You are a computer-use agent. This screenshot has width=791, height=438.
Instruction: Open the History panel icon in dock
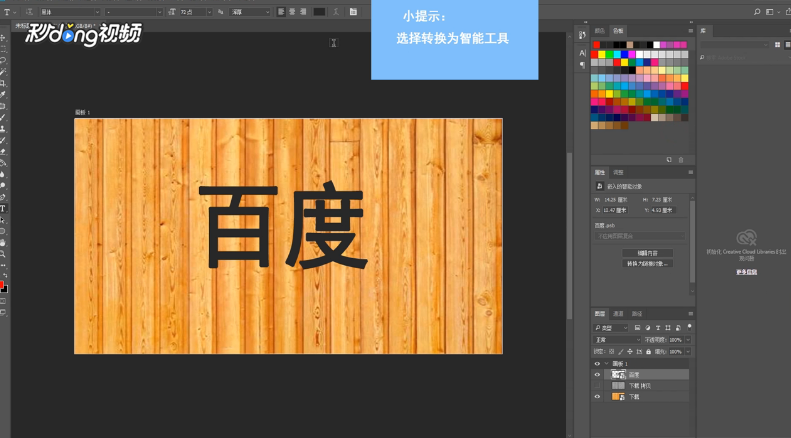[582, 35]
